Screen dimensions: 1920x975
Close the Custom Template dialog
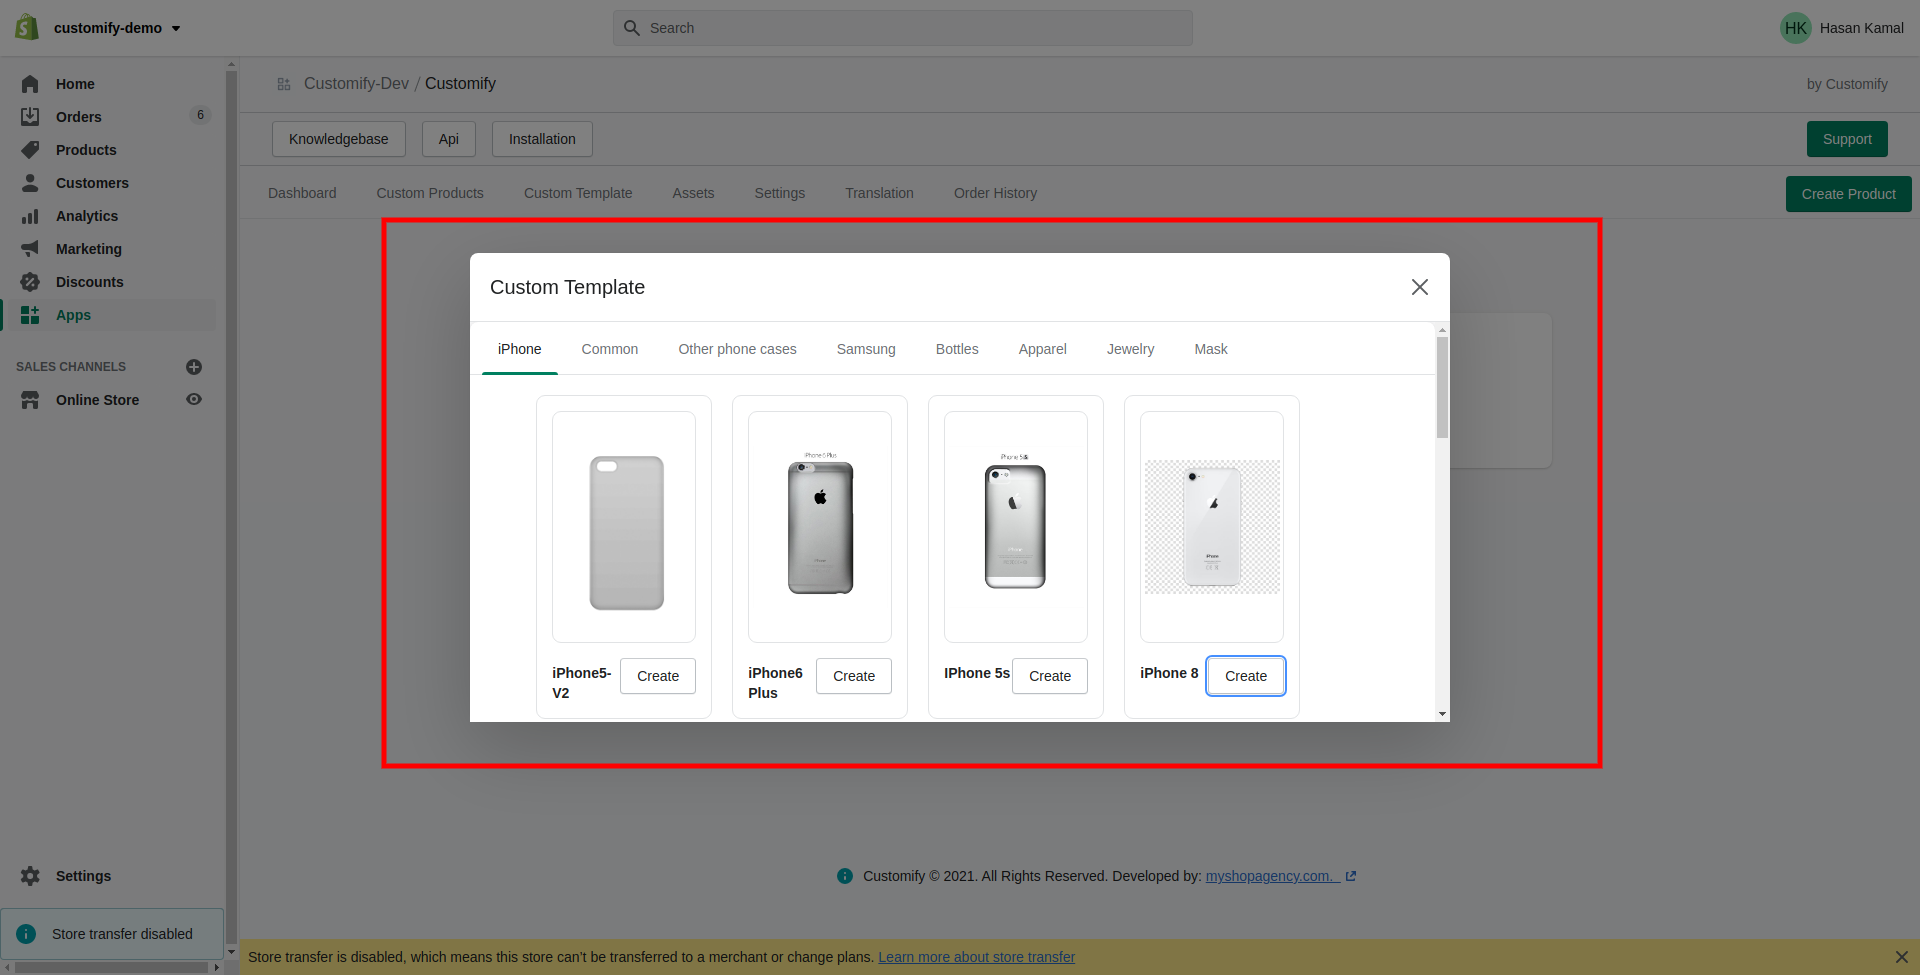tap(1419, 287)
